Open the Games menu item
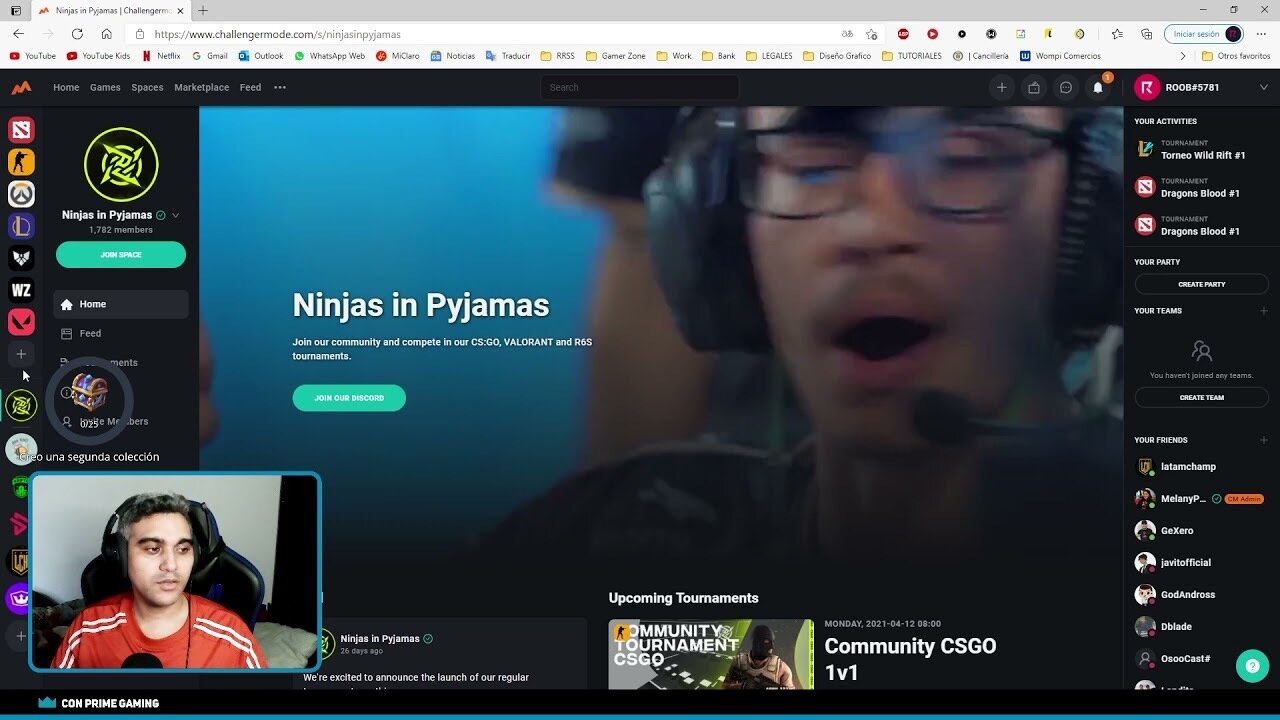Image resolution: width=1280 pixels, height=720 pixels. [105, 88]
